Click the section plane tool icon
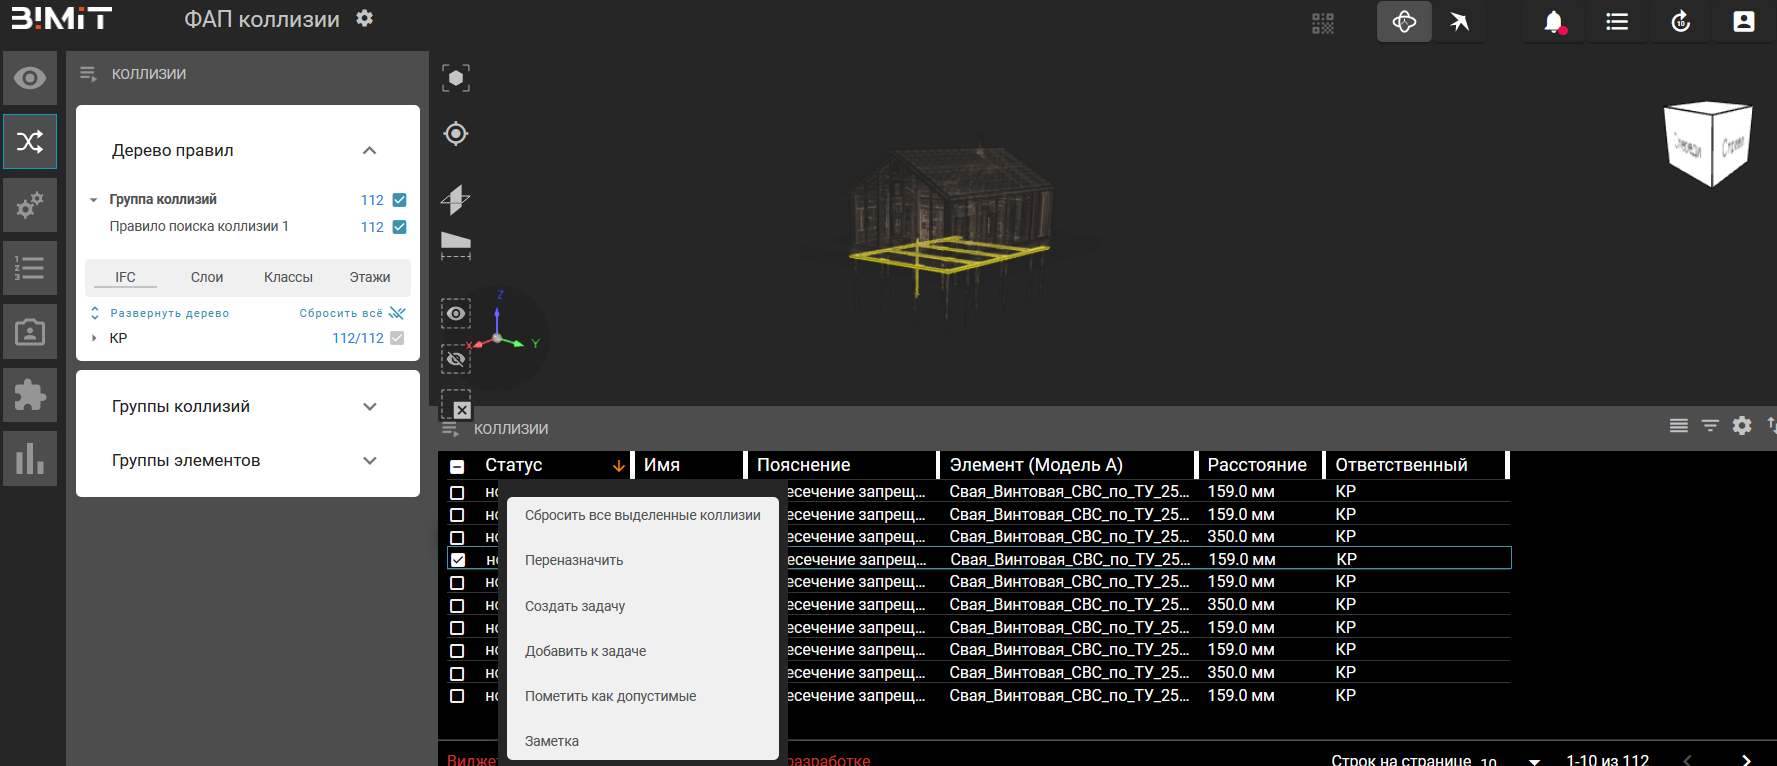 pos(456,199)
